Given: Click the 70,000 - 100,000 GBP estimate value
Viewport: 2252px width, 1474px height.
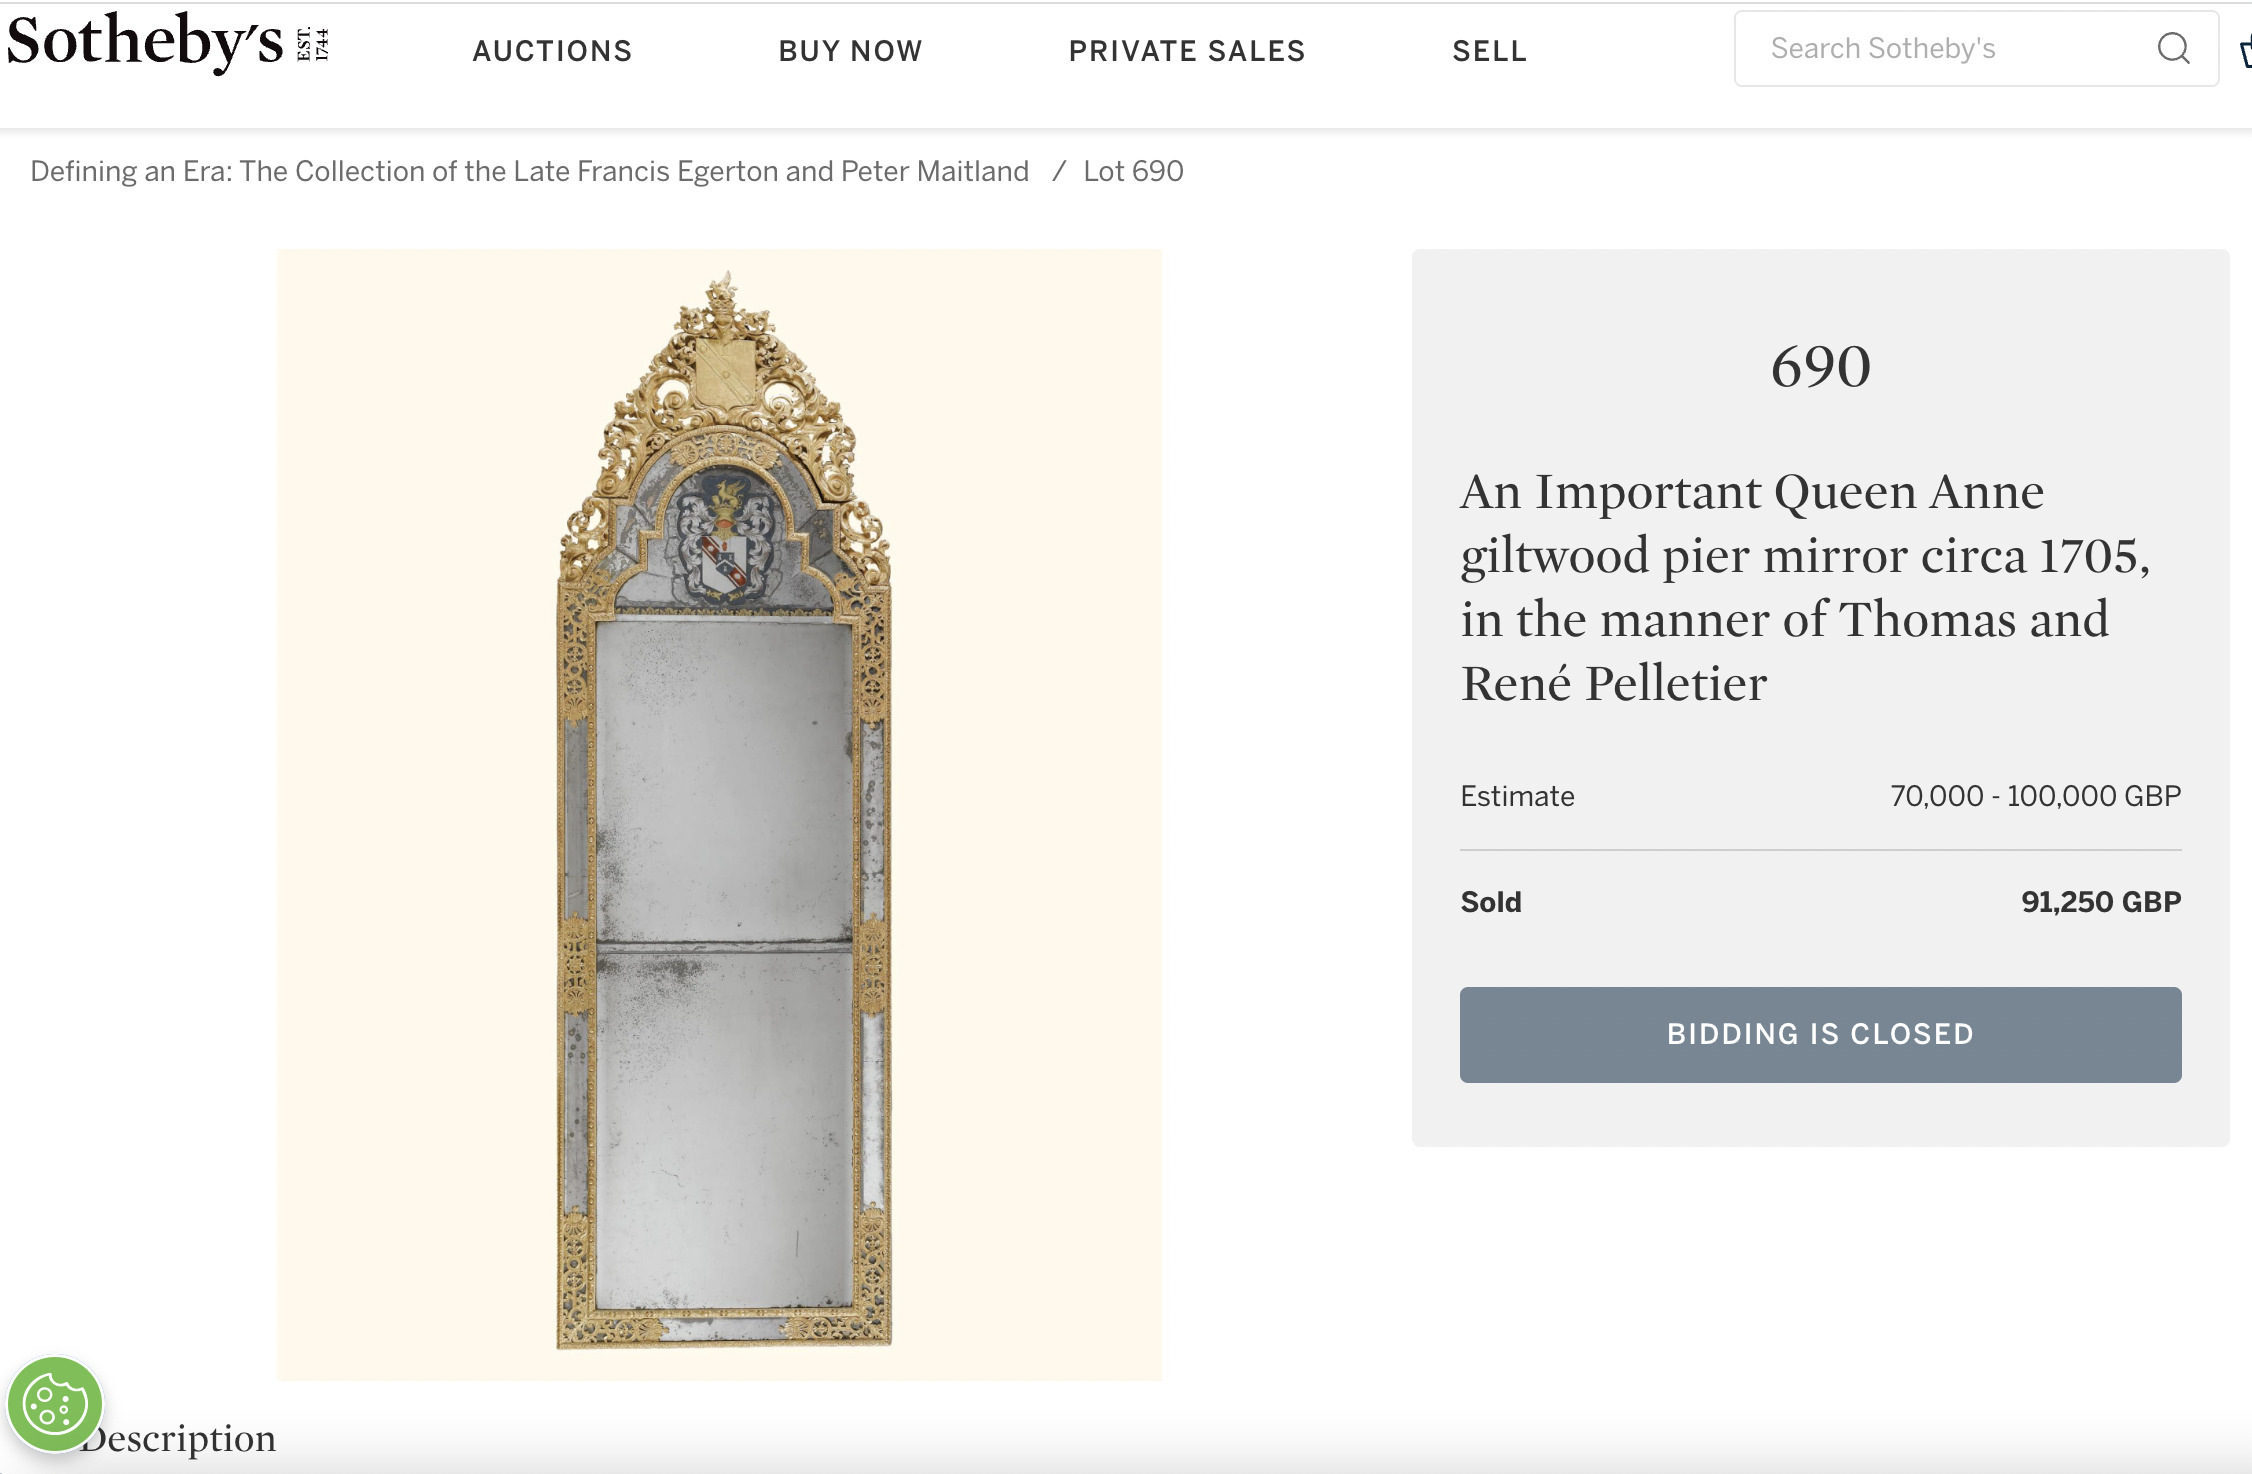Looking at the screenshot, I should [2035, 796].
